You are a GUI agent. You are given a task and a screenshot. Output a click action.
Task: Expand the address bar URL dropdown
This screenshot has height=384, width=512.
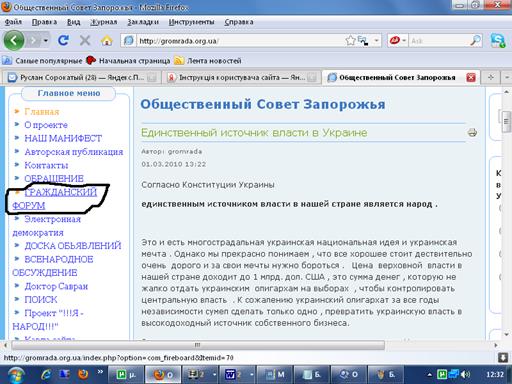click(376, 41)
